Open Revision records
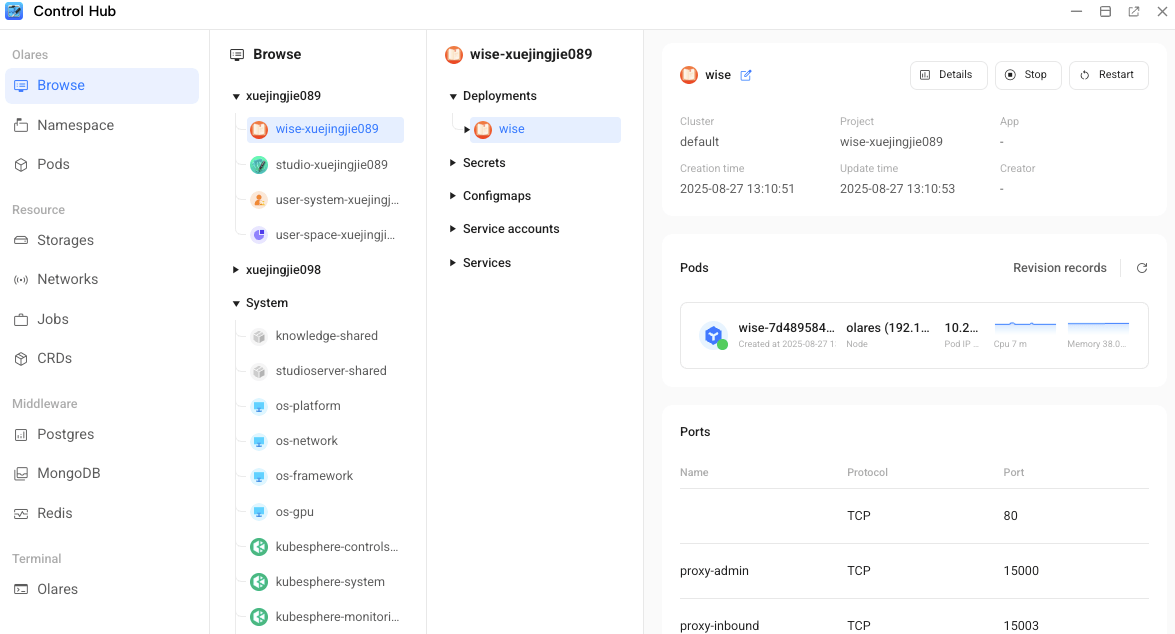The width and height of the screenshot is (1175, 634). pyautogui.click(x=1059, y=268)
